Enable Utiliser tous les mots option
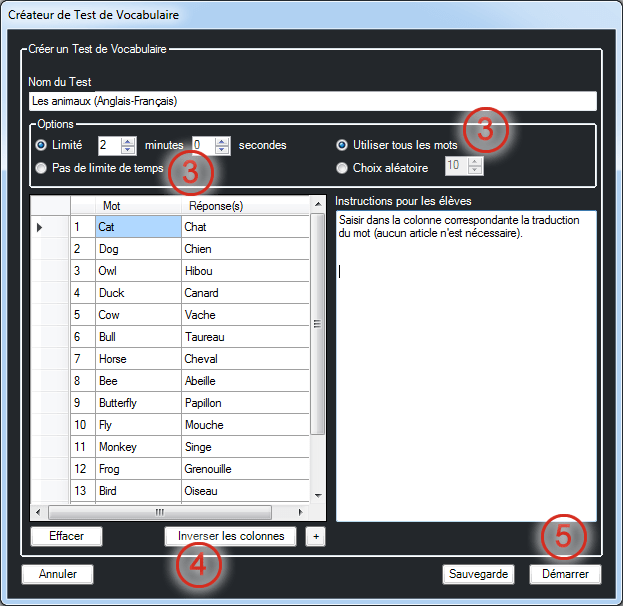The width and height of the screenshot is (623, 606). [343, 145]
